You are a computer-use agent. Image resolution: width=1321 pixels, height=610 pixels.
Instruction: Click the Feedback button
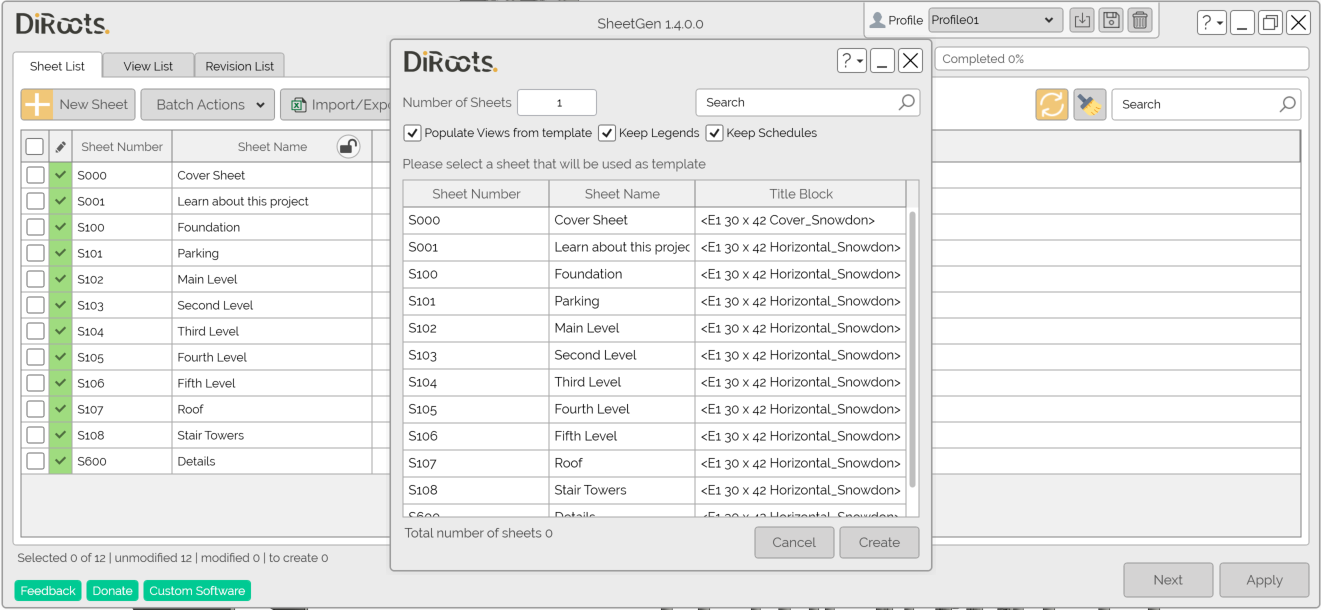tap(47, 590)
